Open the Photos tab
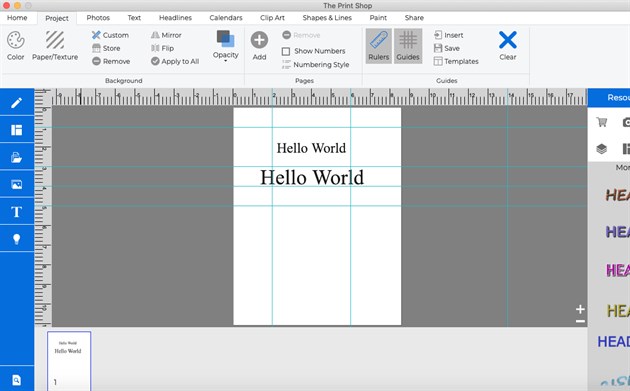This screenshot has width=630, height=391. click(98, 18)
